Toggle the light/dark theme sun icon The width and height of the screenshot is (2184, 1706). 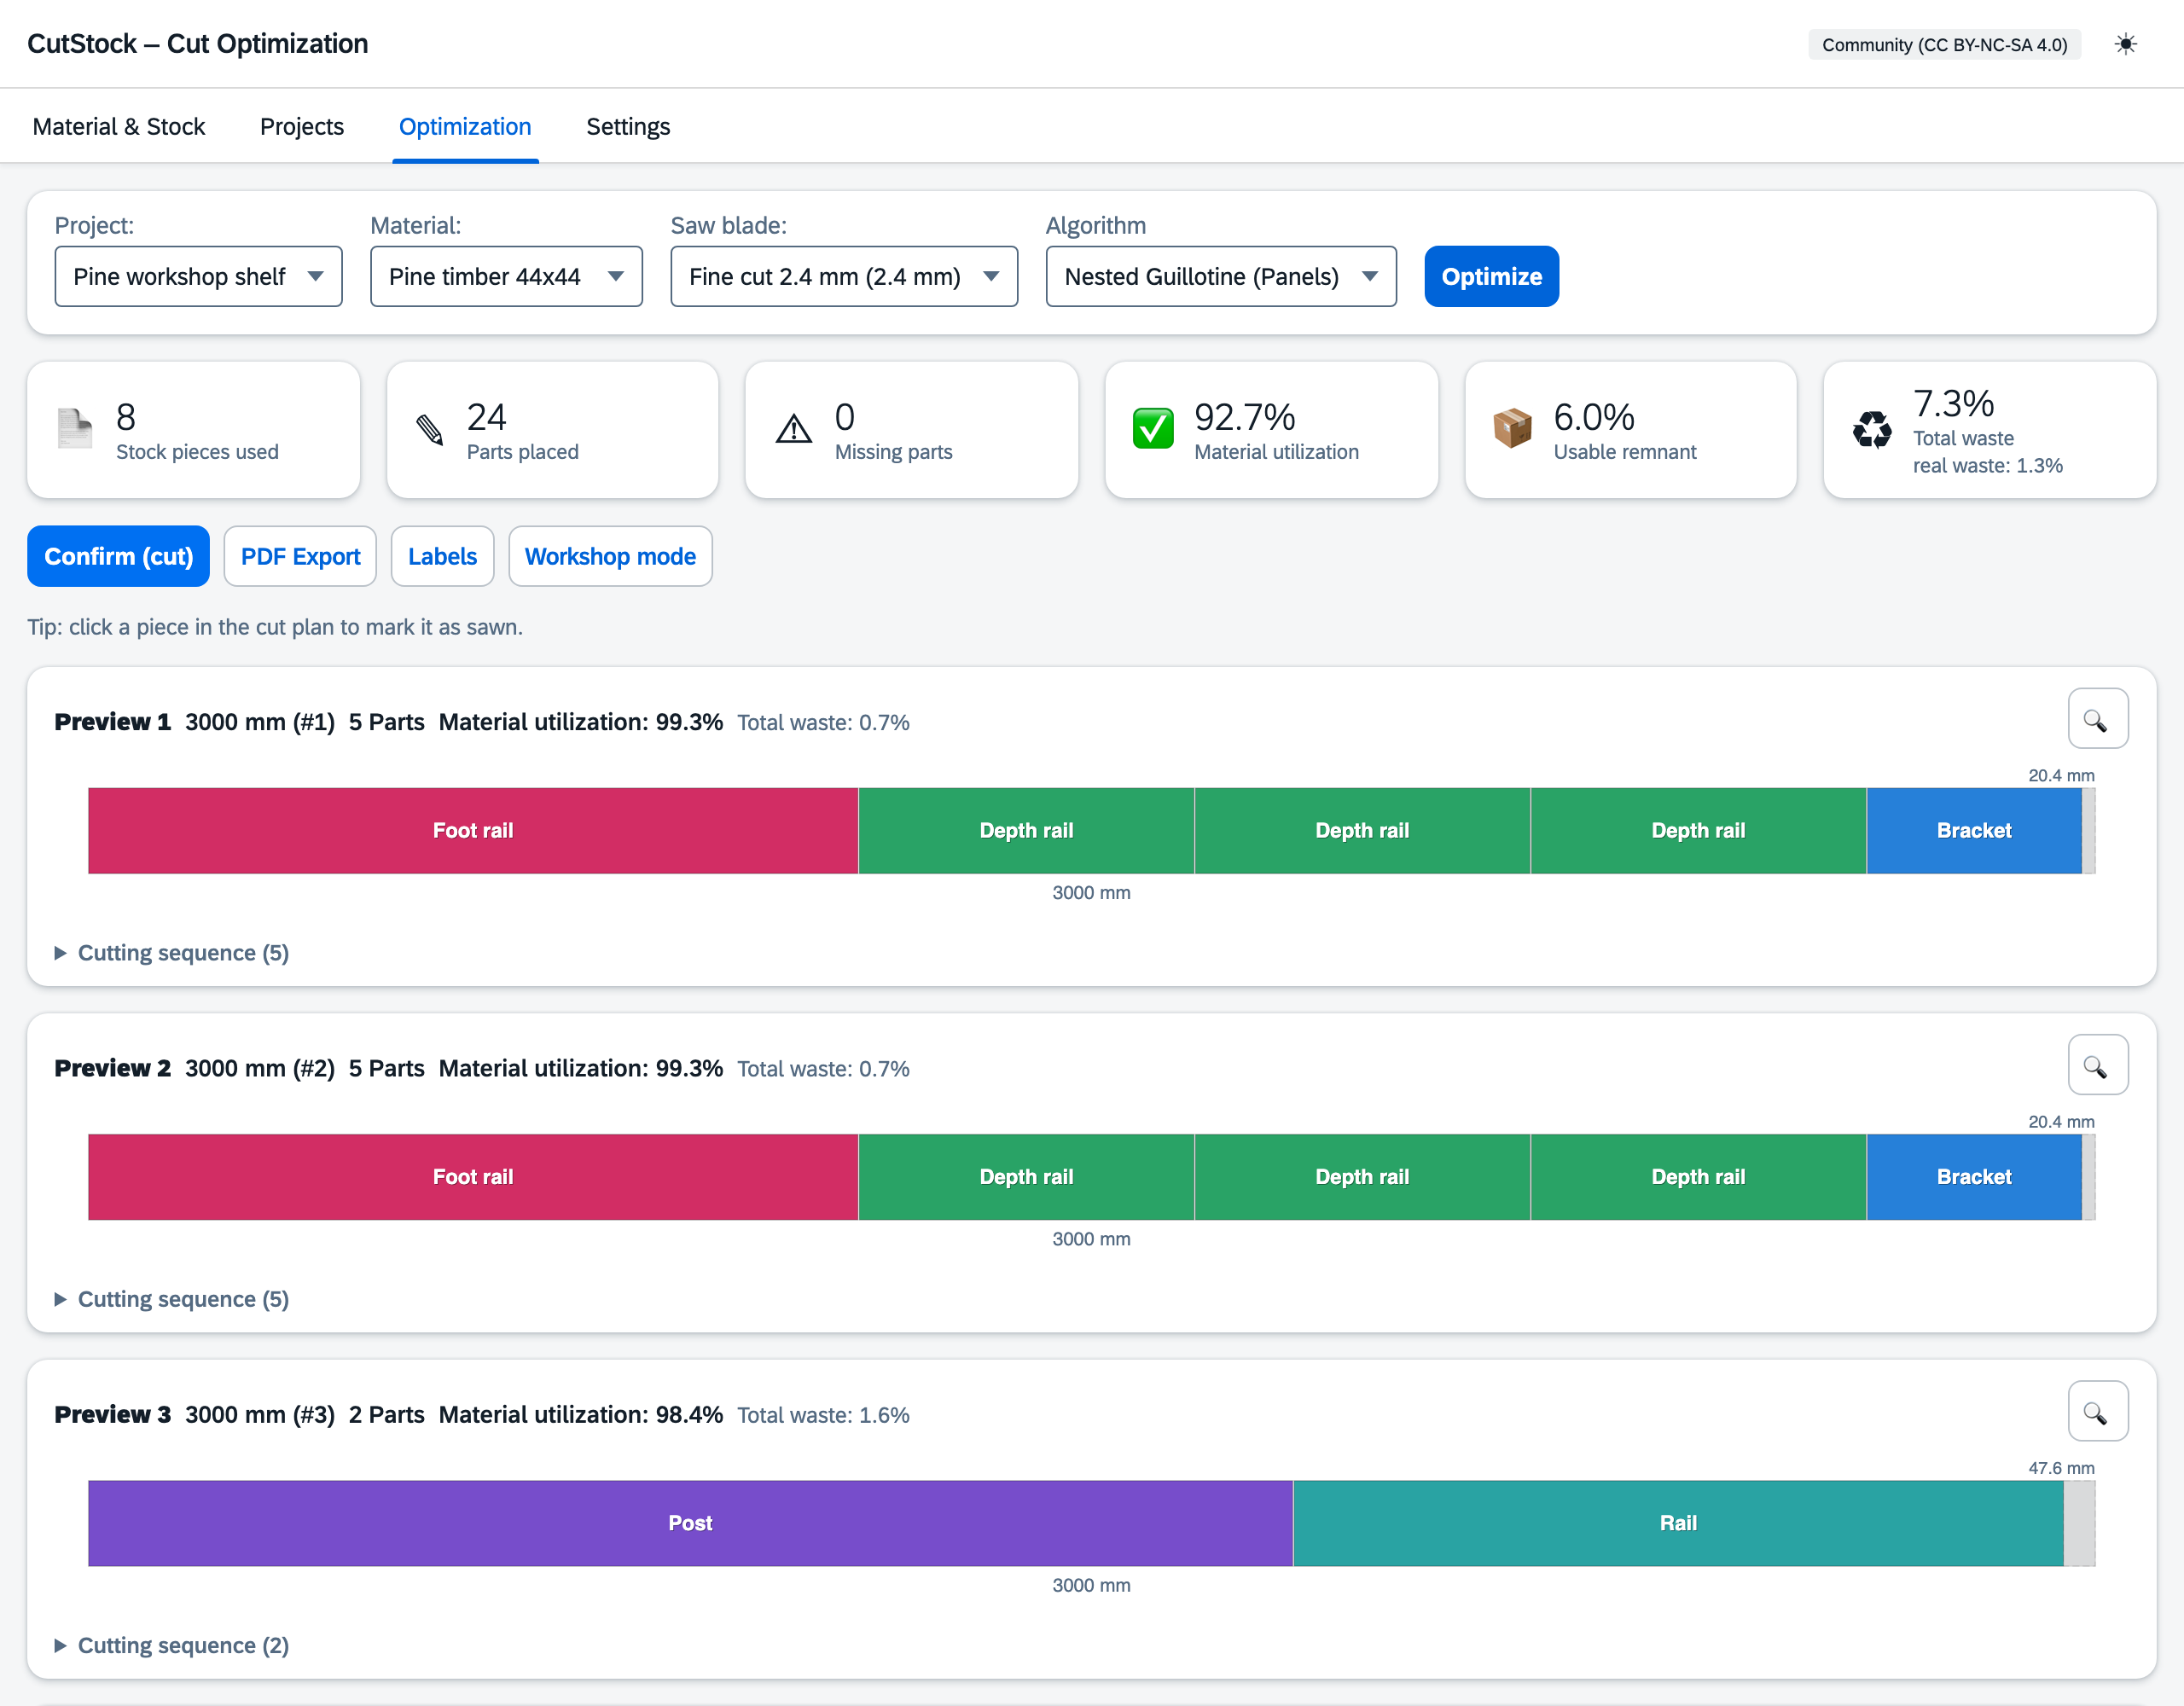coord(2125,44)
